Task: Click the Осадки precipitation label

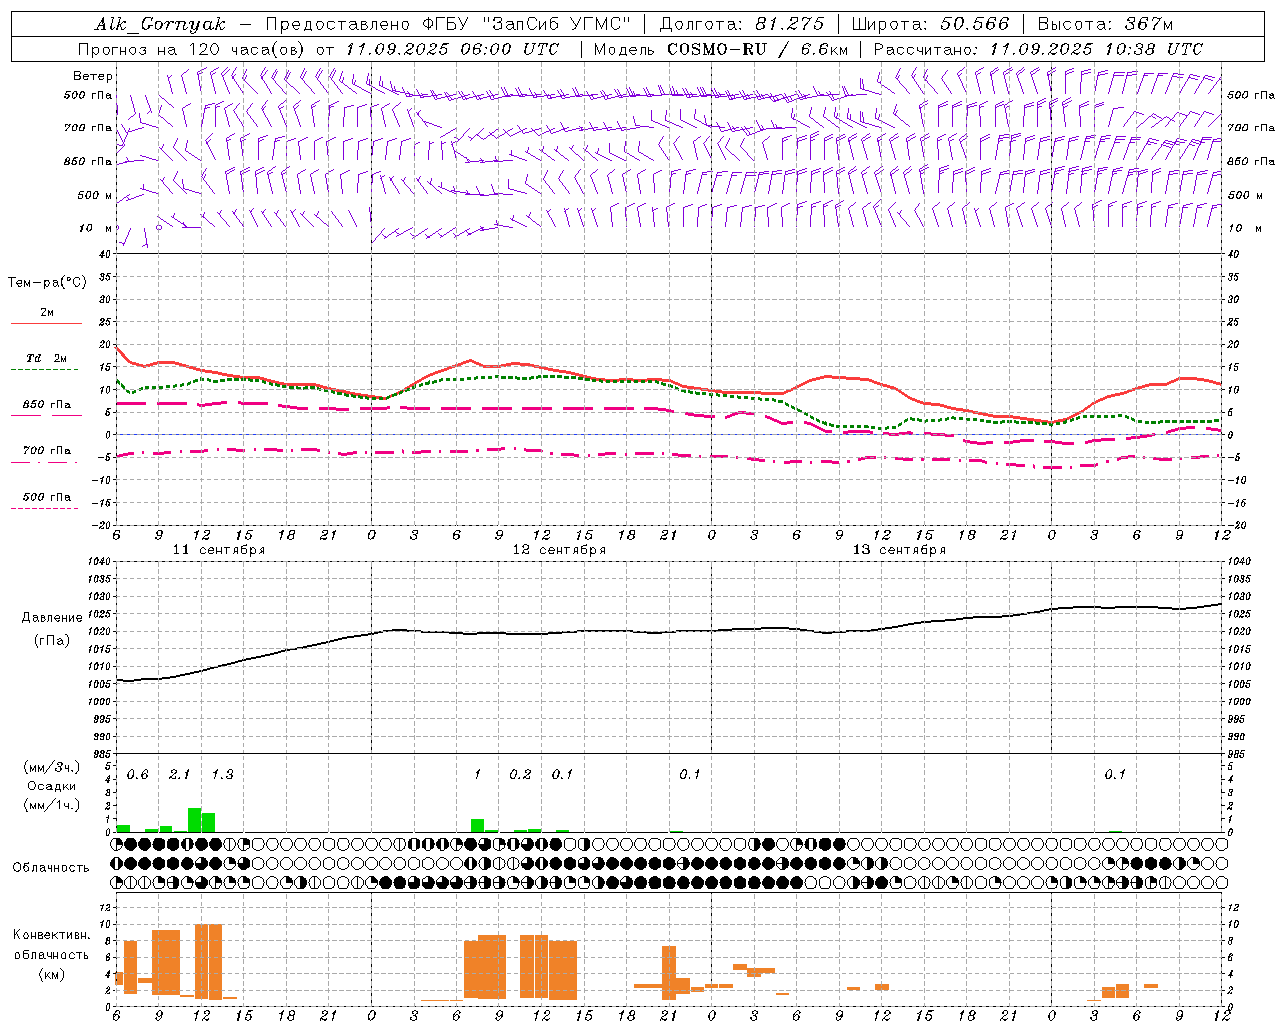Action: click(x=51, y=786)
